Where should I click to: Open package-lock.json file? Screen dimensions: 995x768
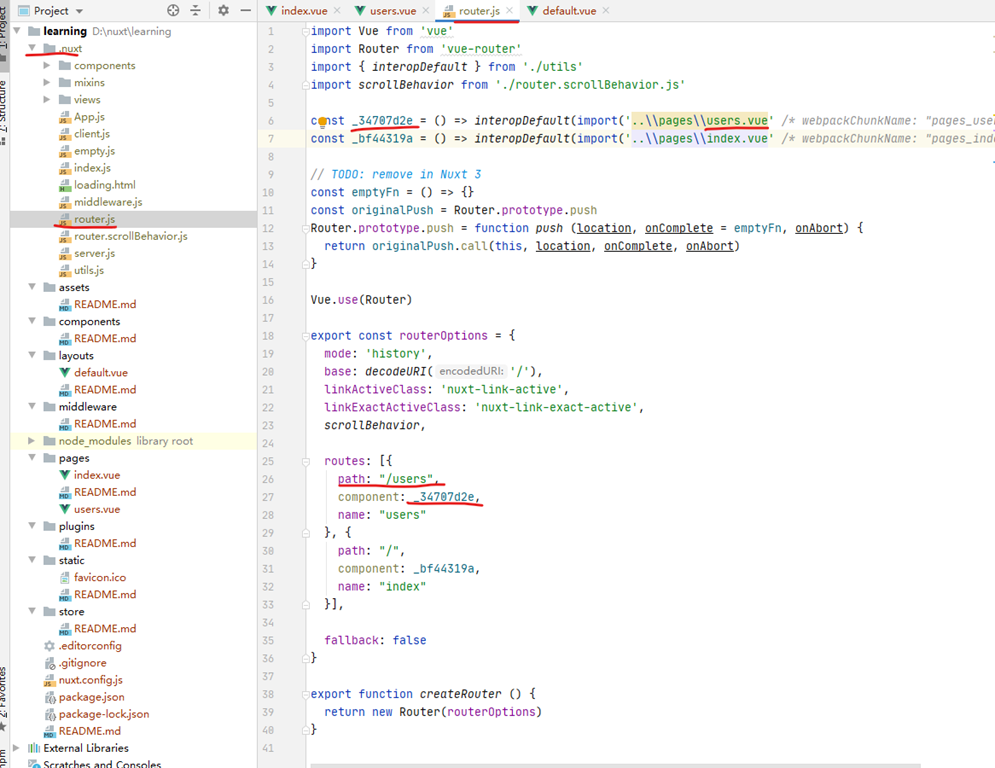(103, 714)
